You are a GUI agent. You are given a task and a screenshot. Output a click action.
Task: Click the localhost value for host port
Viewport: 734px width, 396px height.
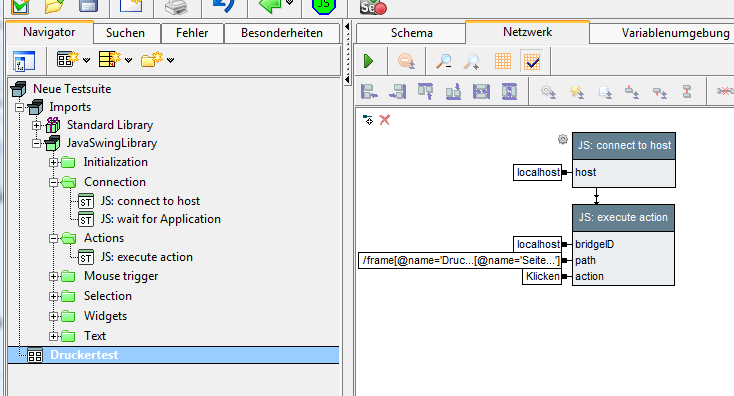[537, 172]
